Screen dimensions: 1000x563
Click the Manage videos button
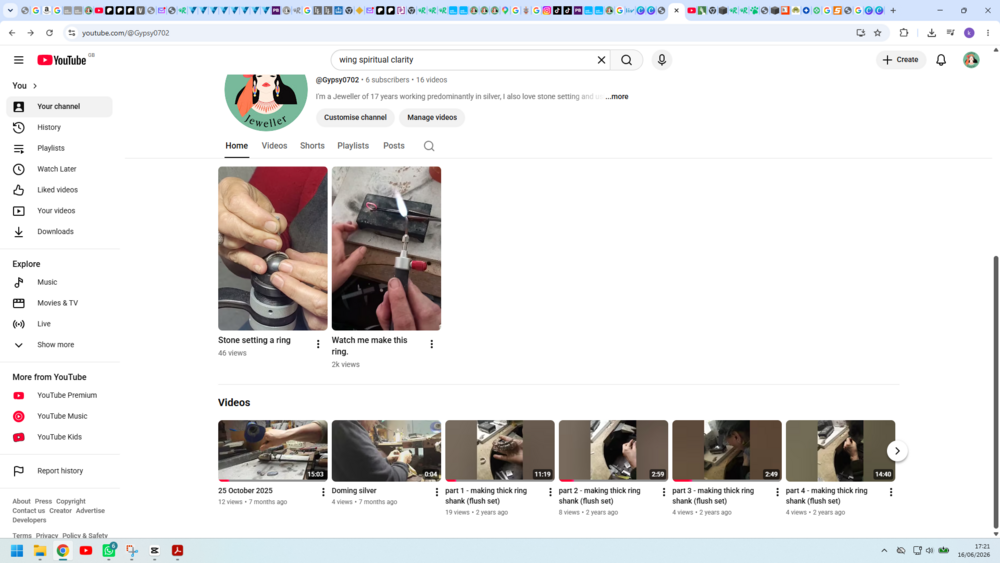432,117
